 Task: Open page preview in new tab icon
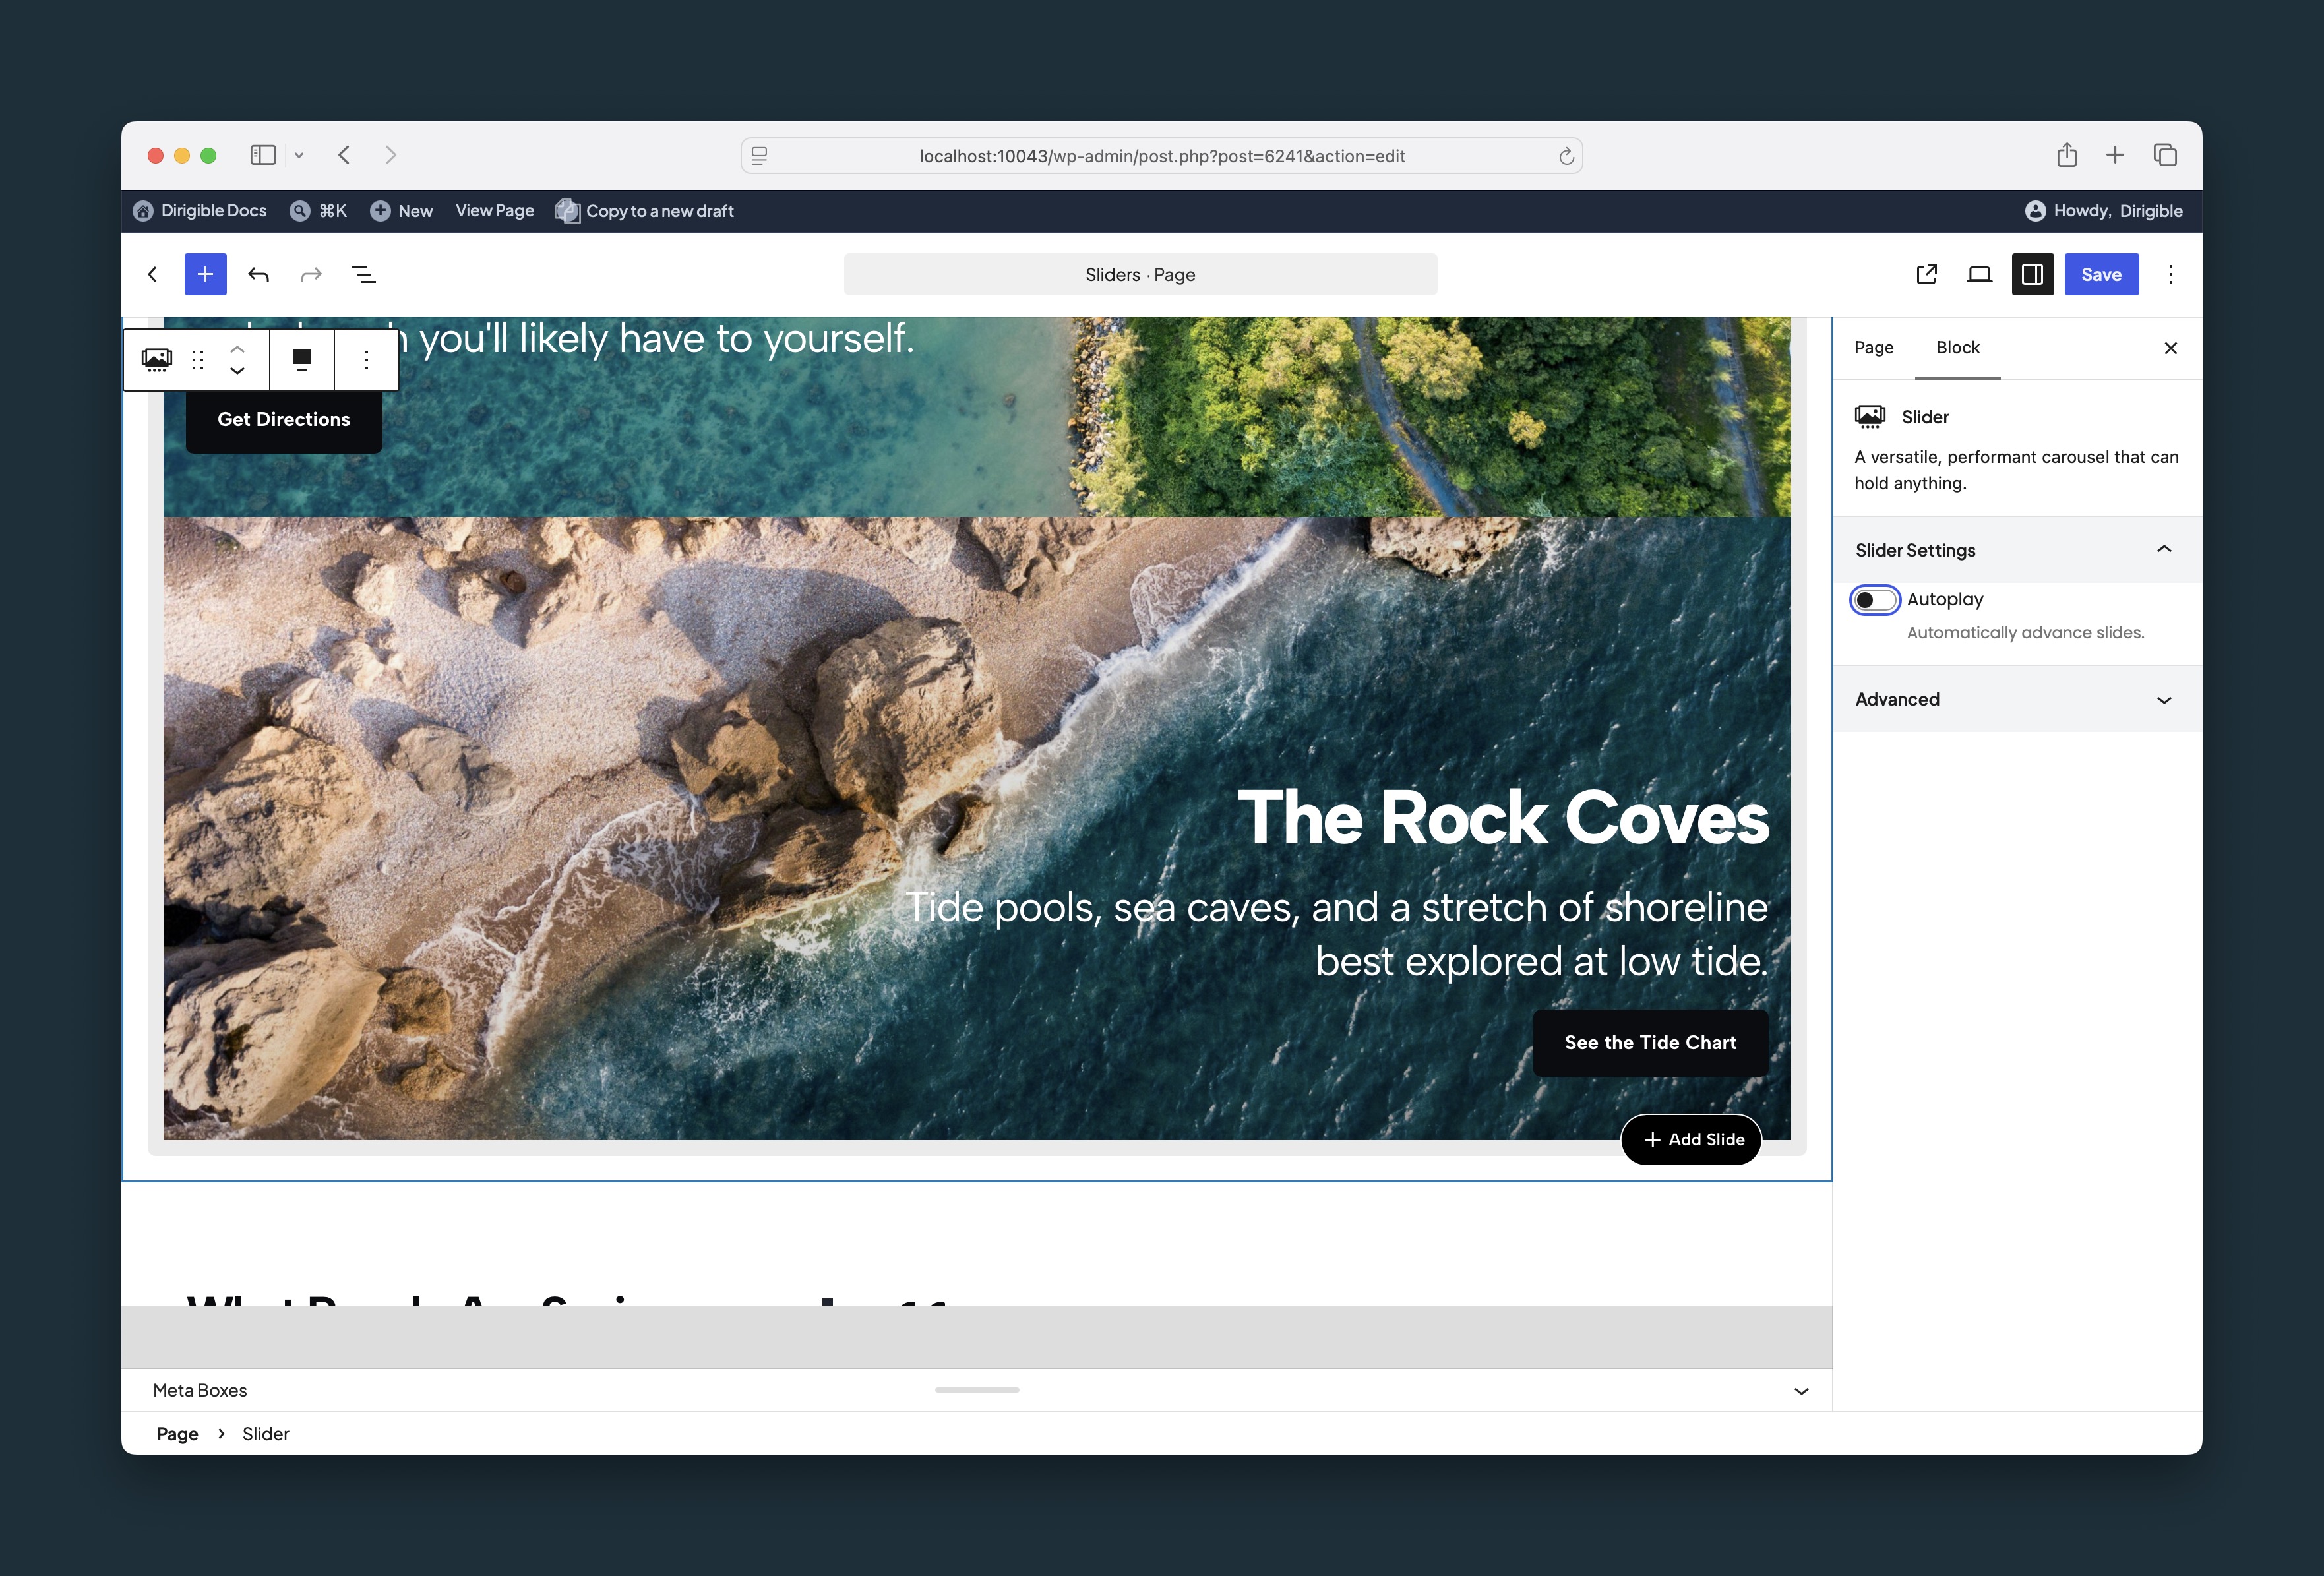tap(1926, 274)
